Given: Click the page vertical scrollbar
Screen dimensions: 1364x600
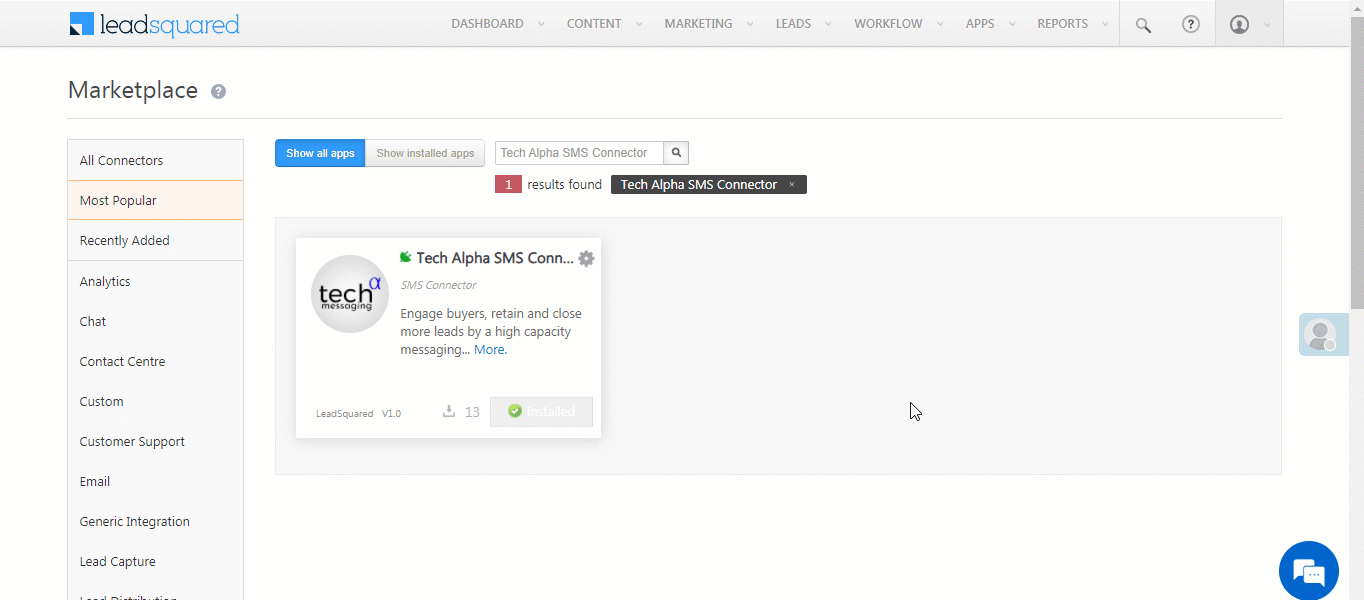Looking at the screenshot, I should pyautogui.click(x=1356, y=160).
